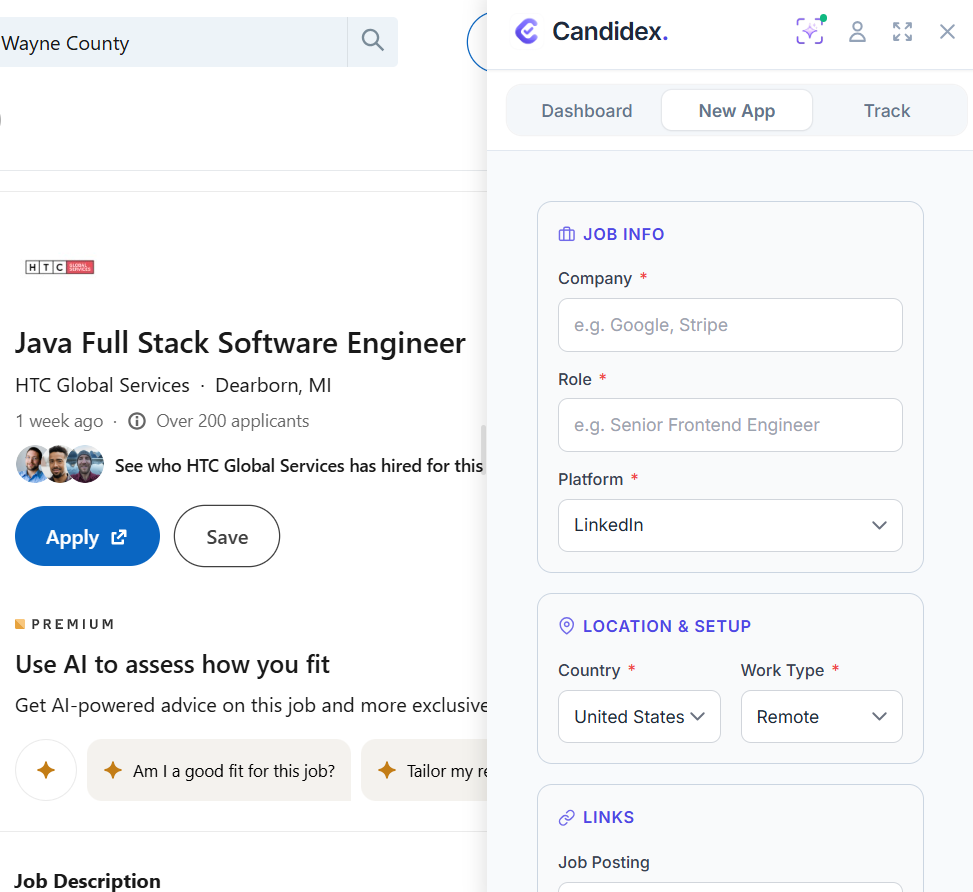
Task: Click the 'Over 200 applicants' text
Action: [x=233, y=421]
